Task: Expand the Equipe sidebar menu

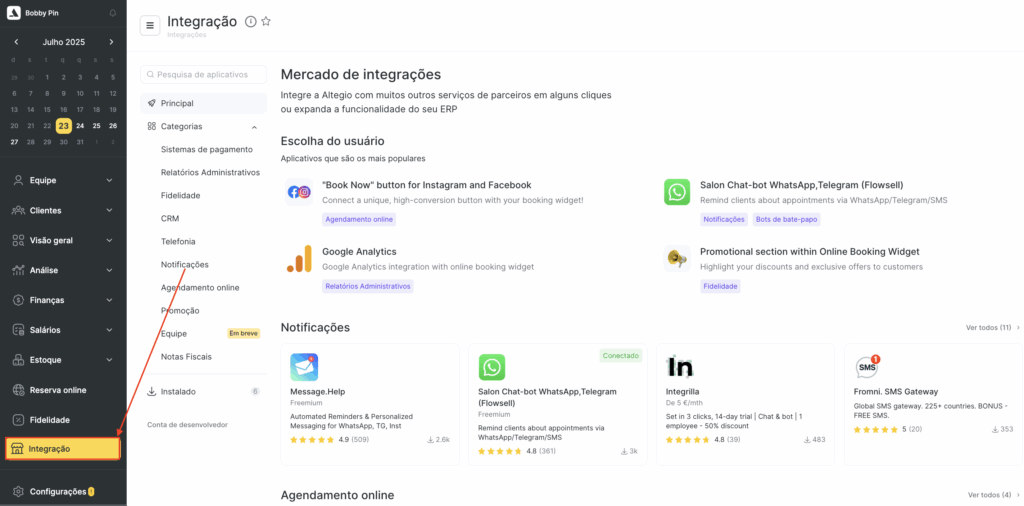Action: (63, 180)
